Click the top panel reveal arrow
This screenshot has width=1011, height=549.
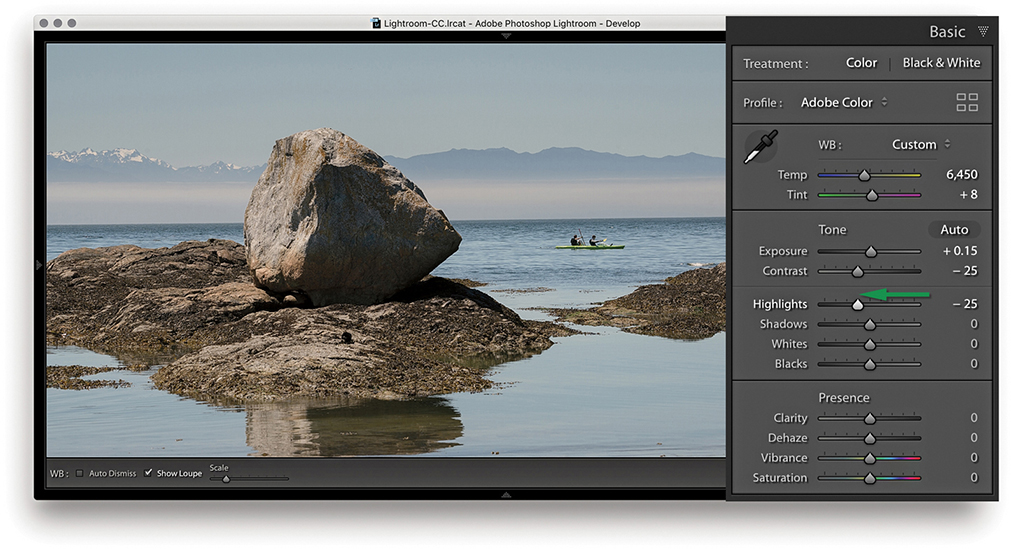(x=505, y=36)
